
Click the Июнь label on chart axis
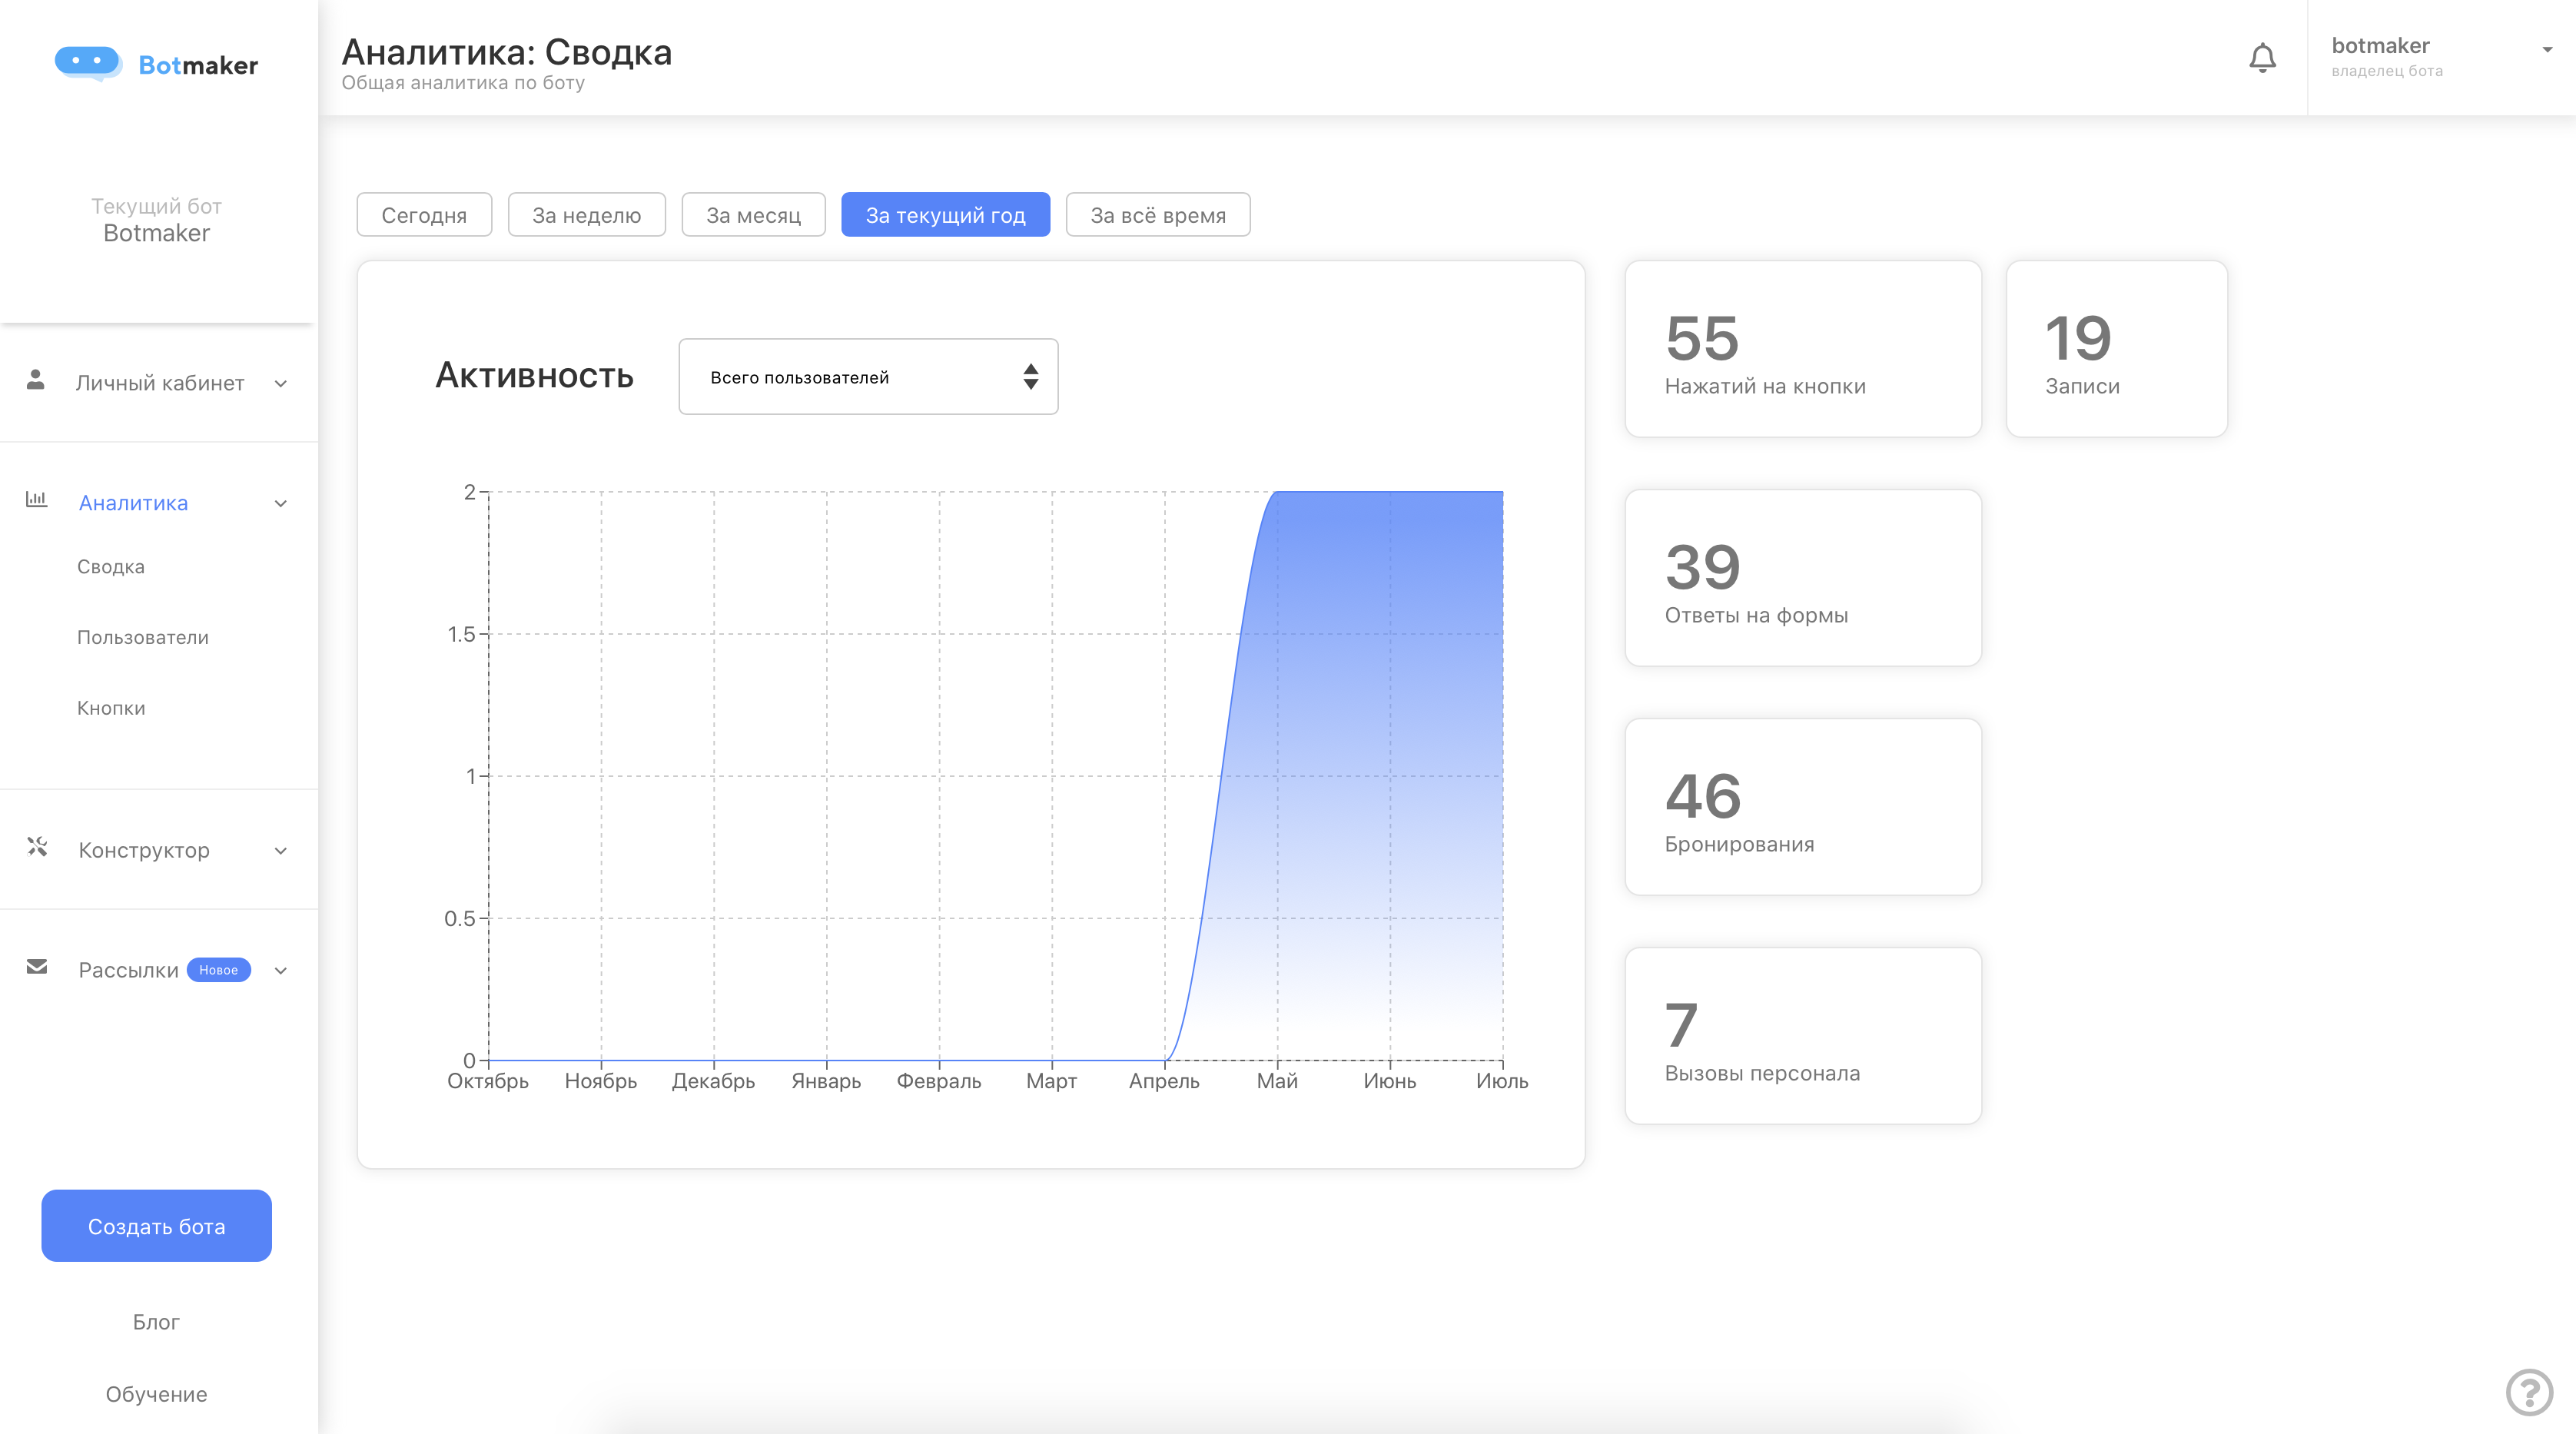pyautogui.click(x=1390, y=1082)
